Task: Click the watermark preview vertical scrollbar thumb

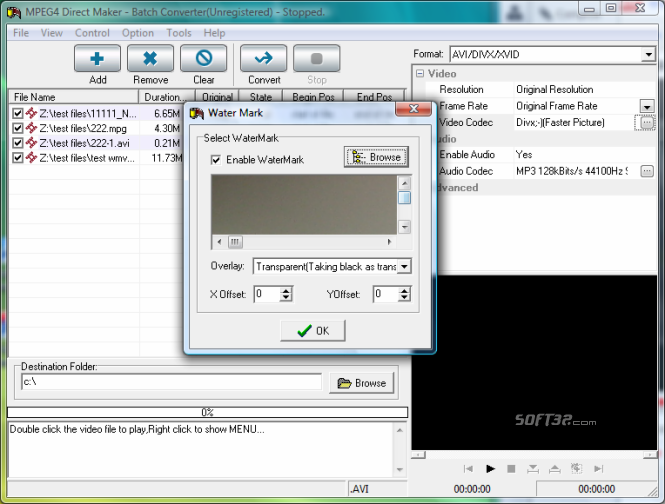Action: click(x=405, y=198)
